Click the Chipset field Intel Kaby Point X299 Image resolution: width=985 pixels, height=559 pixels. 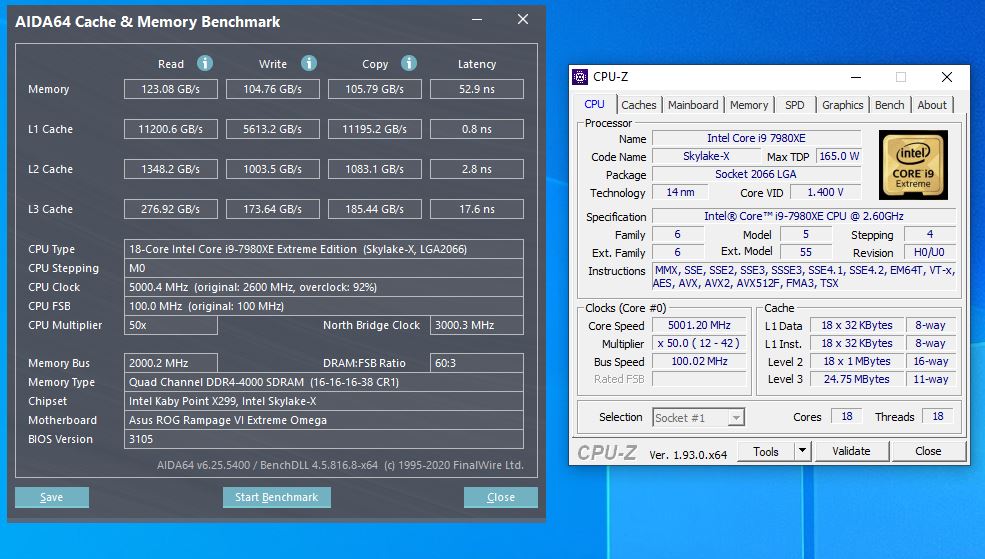[324, 401]
